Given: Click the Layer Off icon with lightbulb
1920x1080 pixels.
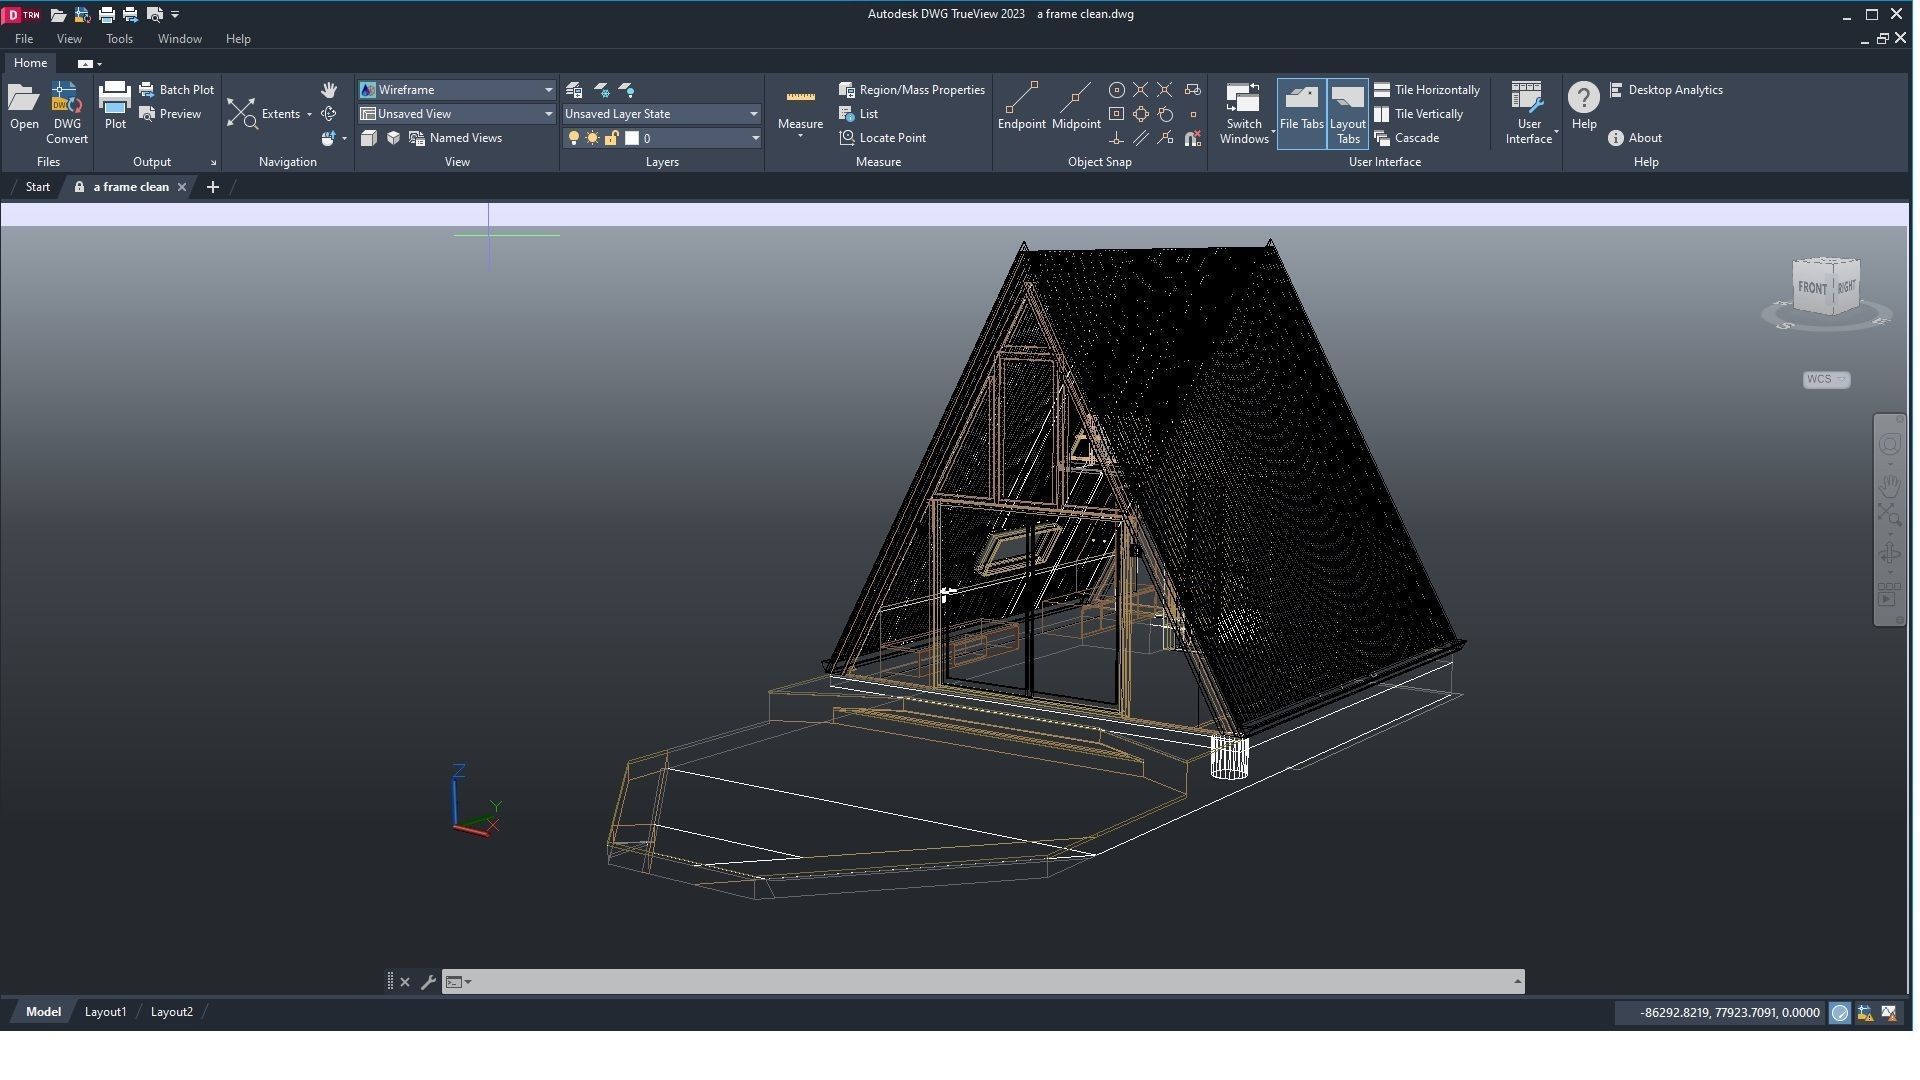Looking at the screenshot, I should tap(627, 90).
